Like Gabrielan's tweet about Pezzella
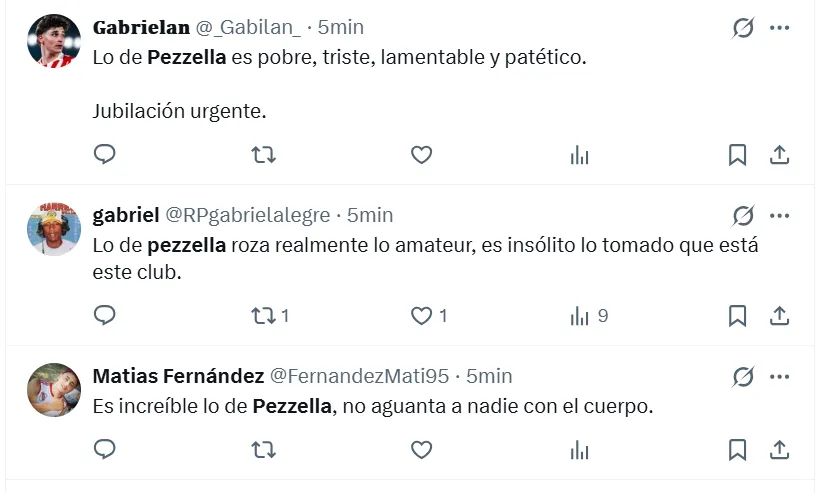The height and width of the screenshot is (493, 826). pos(421,154)
